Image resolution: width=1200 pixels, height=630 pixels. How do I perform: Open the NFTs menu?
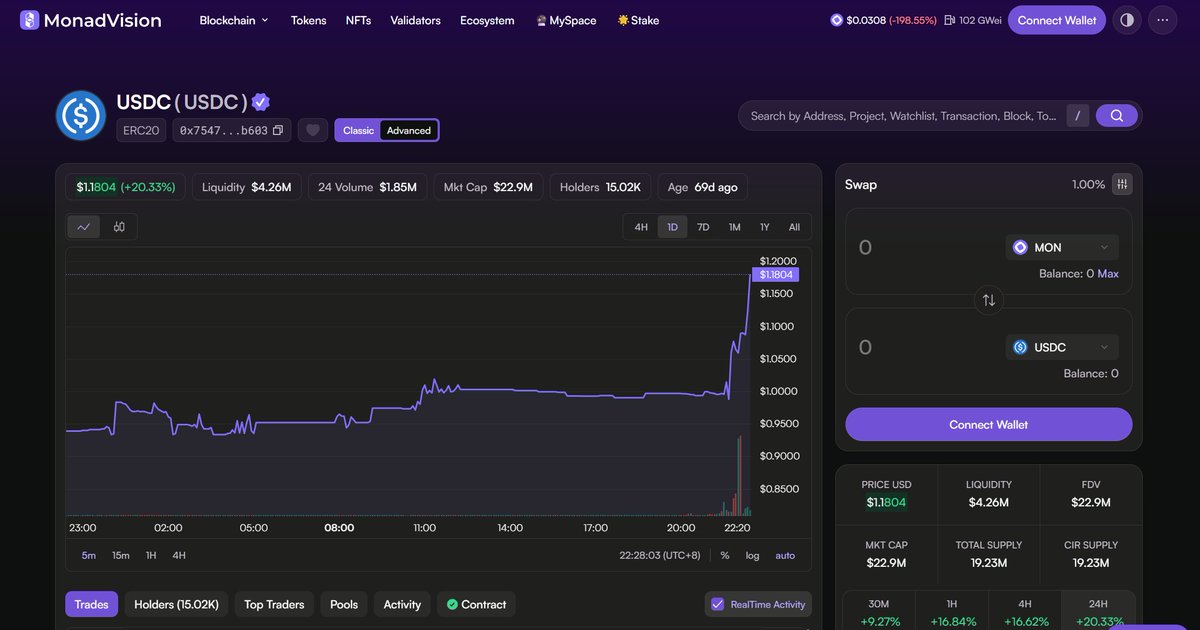(x=358, y=20)
